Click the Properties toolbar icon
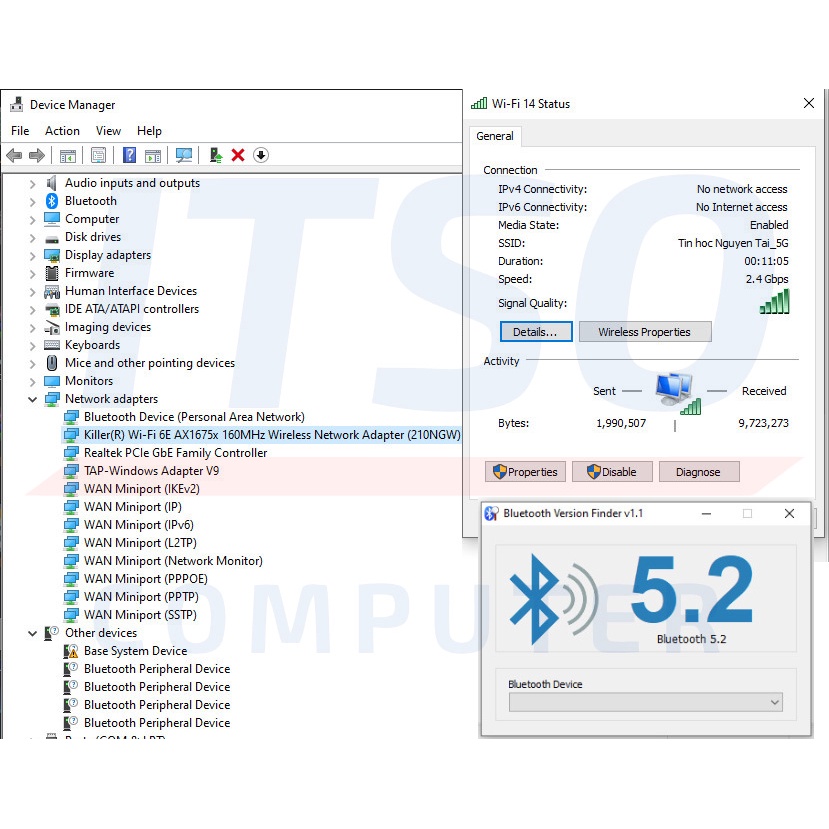This screenshot has height=829, width=829. pyautogui.click(x=98, y=155)
